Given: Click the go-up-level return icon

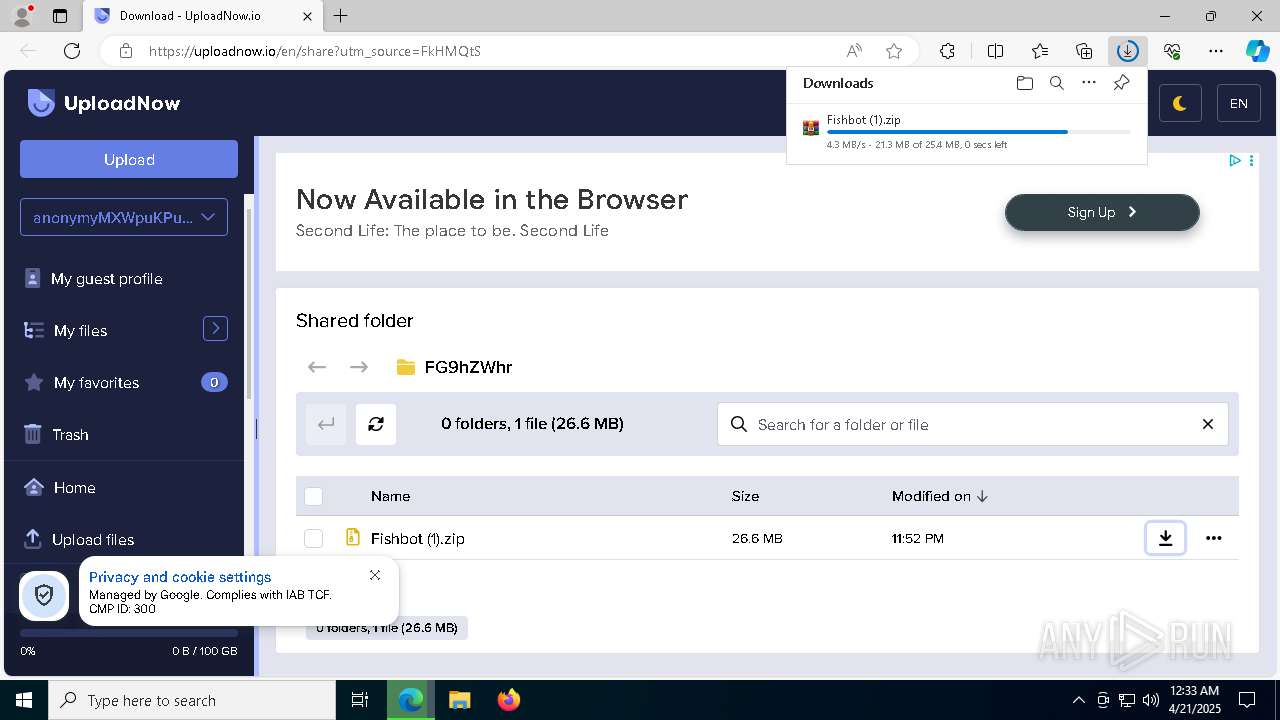Looking at the screenshot, I should coord(326,424).
